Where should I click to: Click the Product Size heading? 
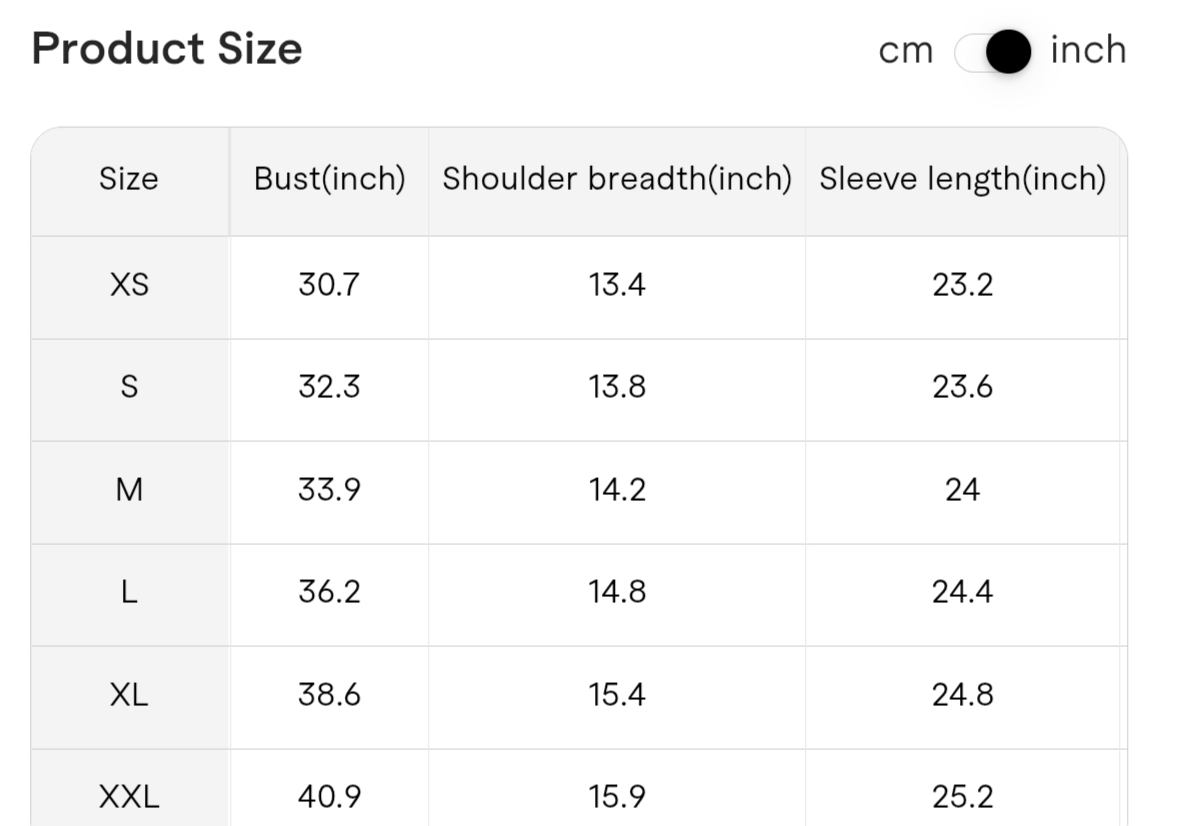[x=167, y=49]
